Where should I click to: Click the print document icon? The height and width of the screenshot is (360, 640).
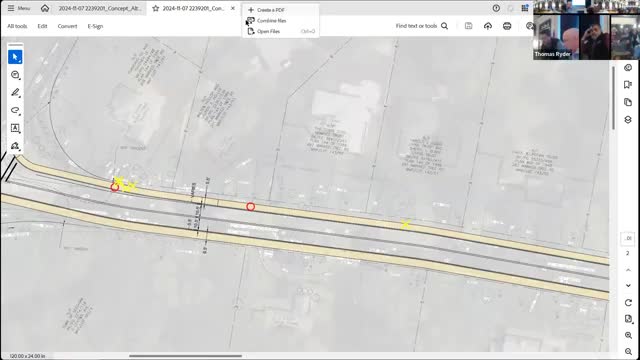(507, 26)
